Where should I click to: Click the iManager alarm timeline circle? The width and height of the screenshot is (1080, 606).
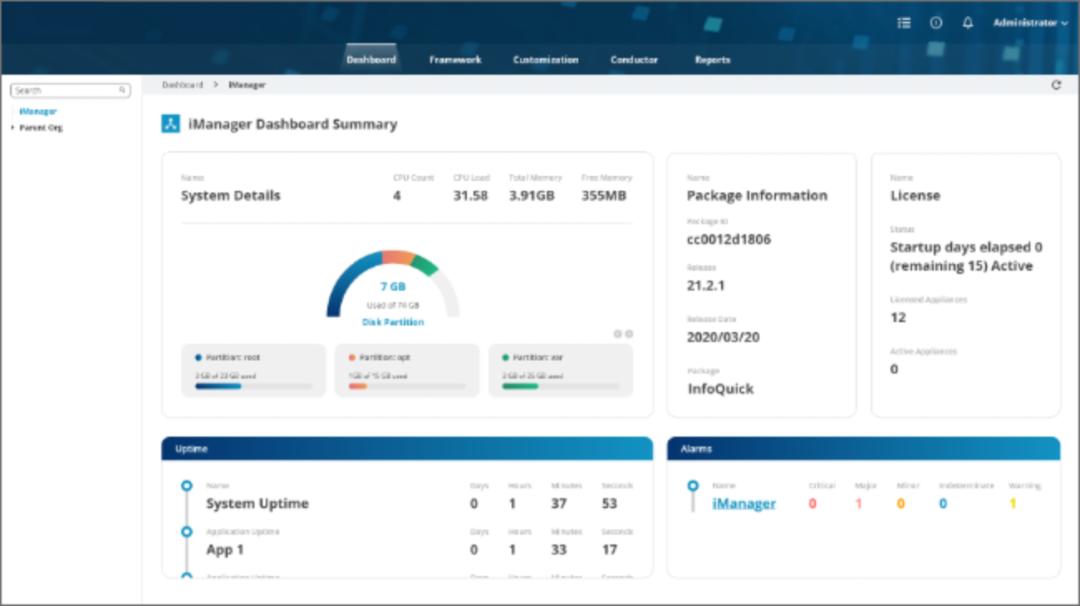[x=692, y=486]
